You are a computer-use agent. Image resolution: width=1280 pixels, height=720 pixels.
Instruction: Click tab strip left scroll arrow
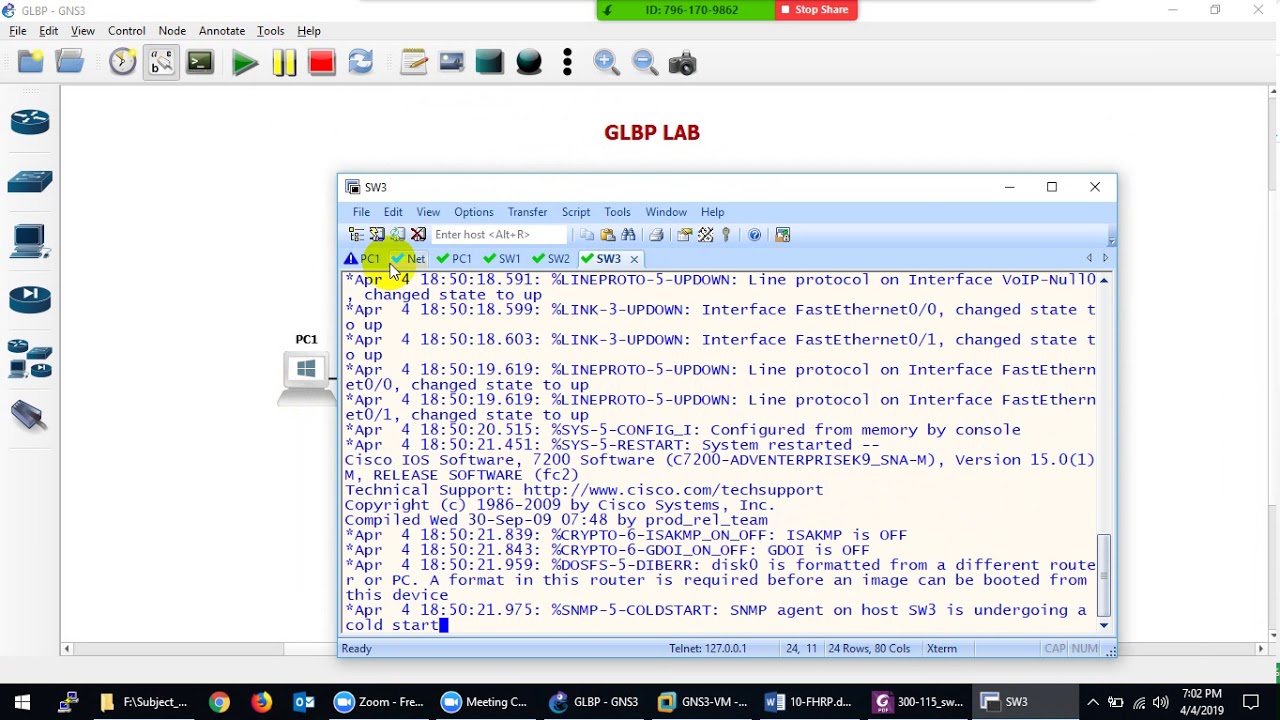point(1090,258)
